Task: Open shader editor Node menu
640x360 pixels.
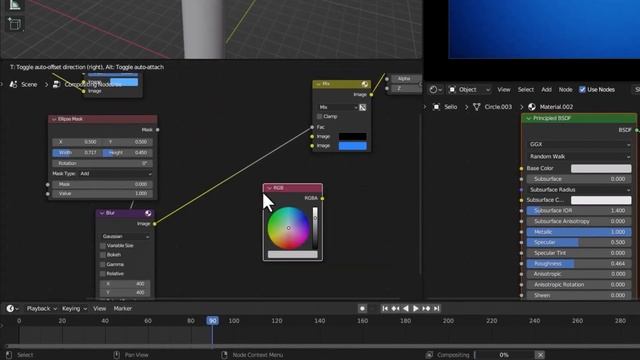Action: (565, 89)
